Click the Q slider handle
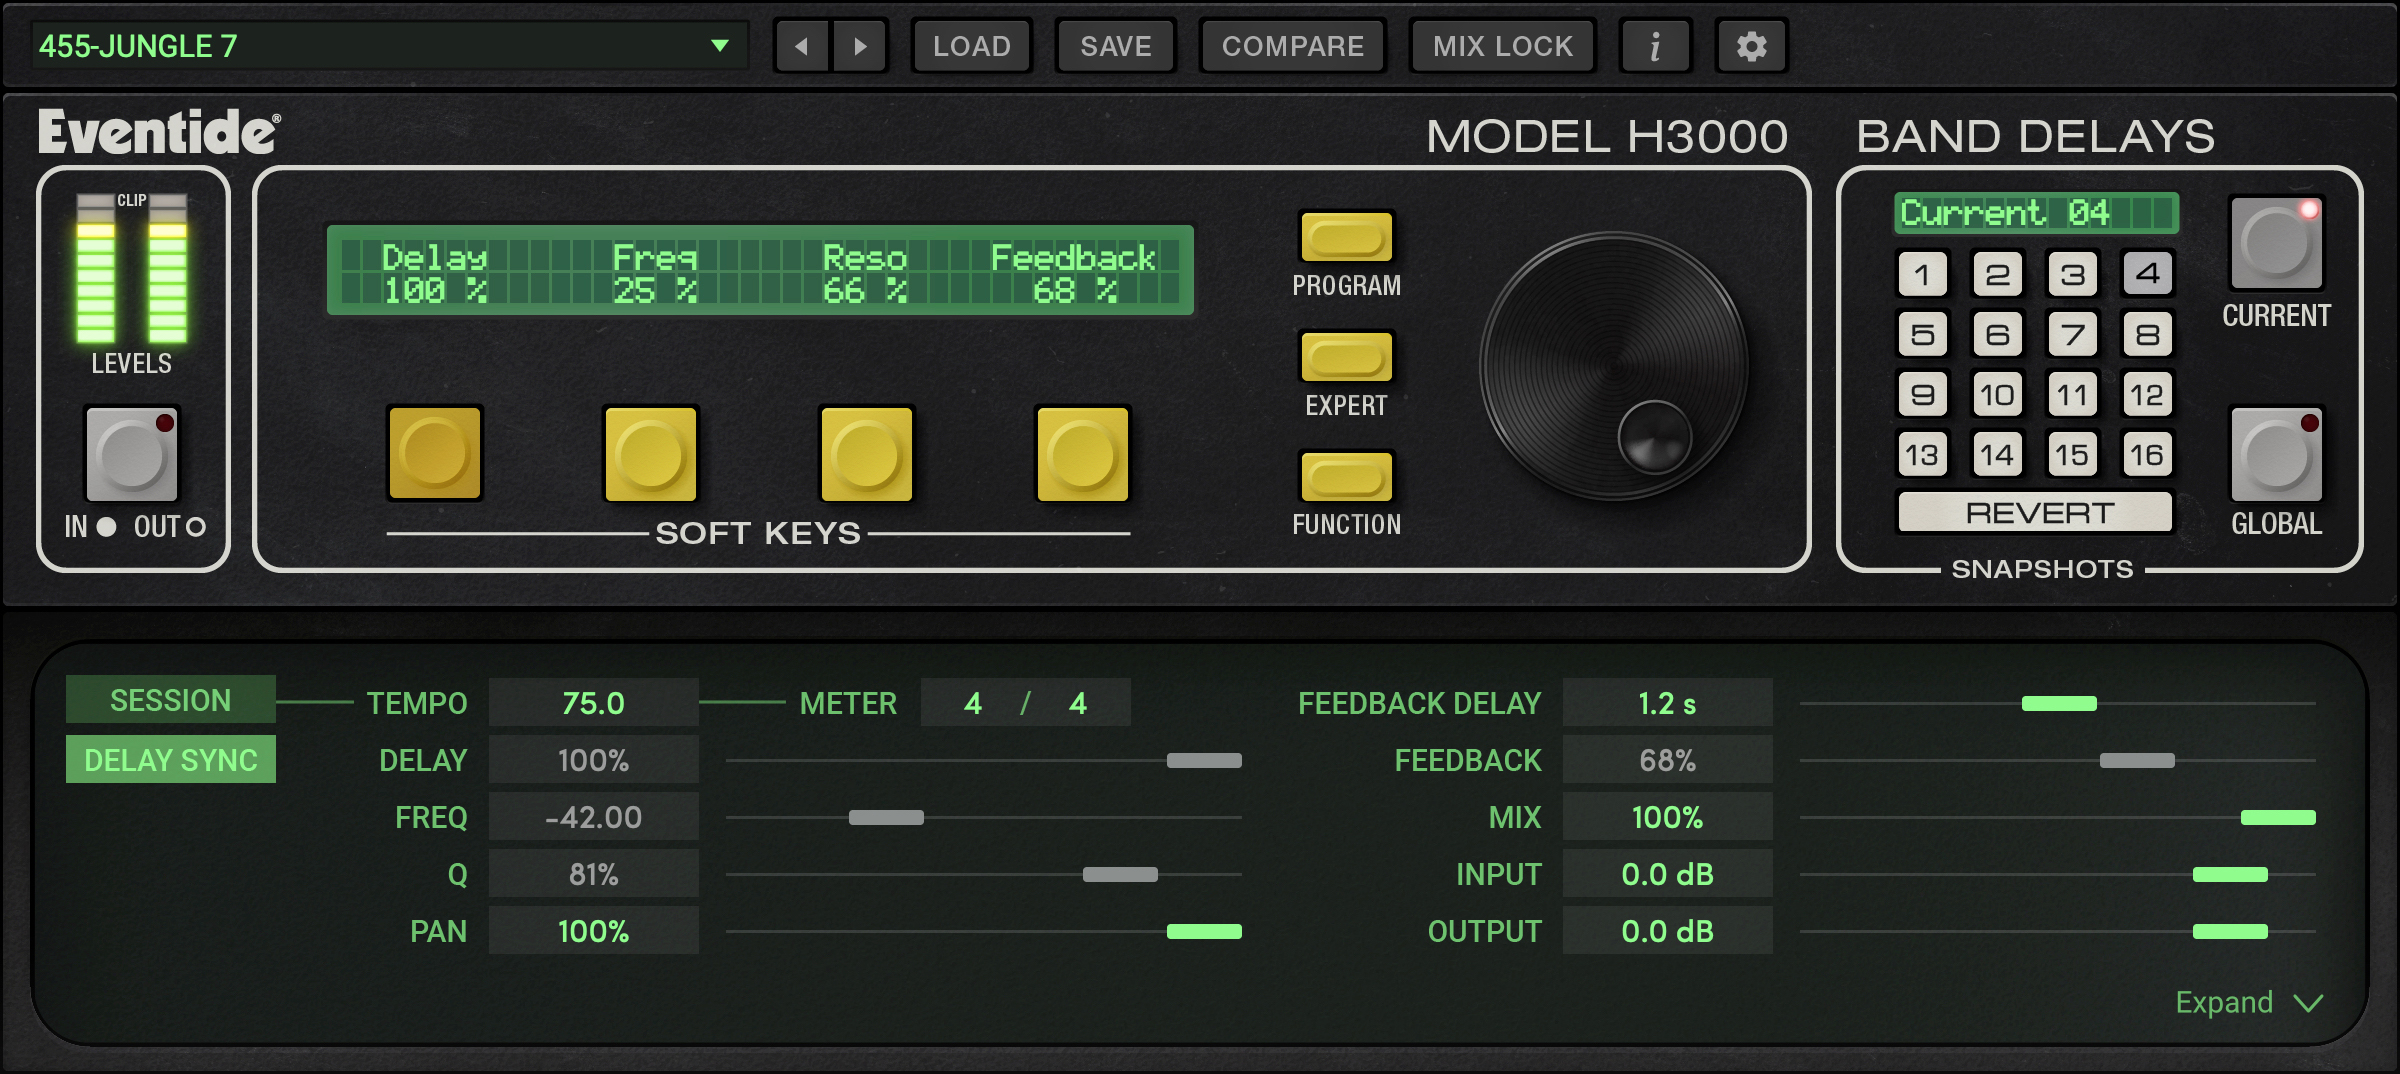2400x1074 pixels. click(x=1120, y=874)
